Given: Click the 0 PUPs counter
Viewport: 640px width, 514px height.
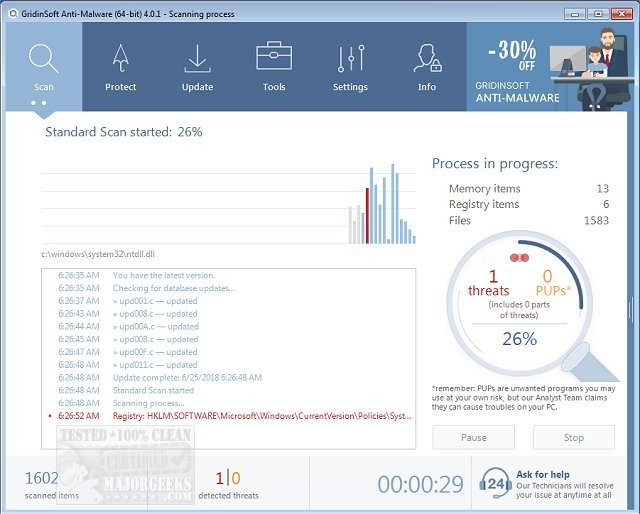Looking at the screenshot, I should [547, 283].
